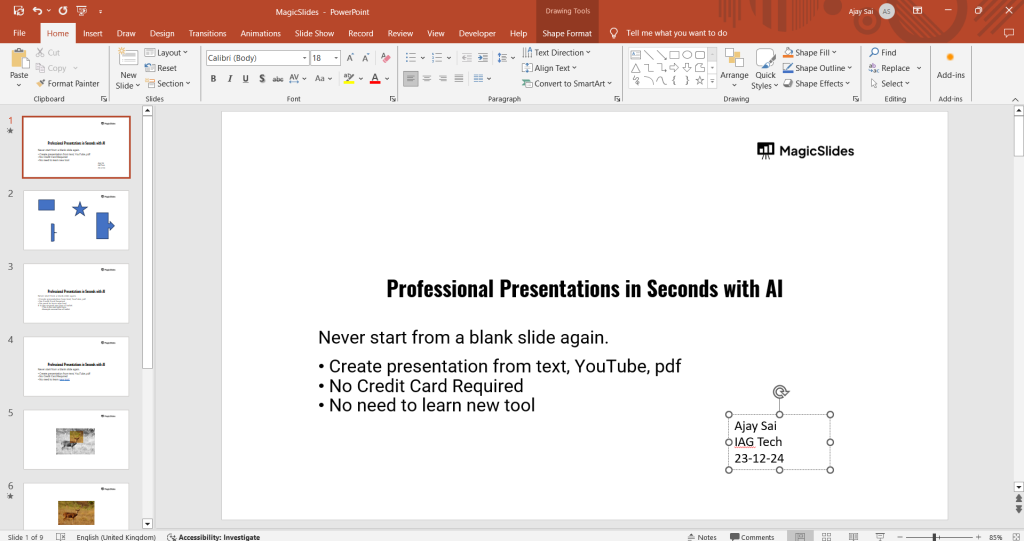Apply text shadow
The height and width of the screenshot is (541, 1024).
pyautogui.click(x=262, y=78)
